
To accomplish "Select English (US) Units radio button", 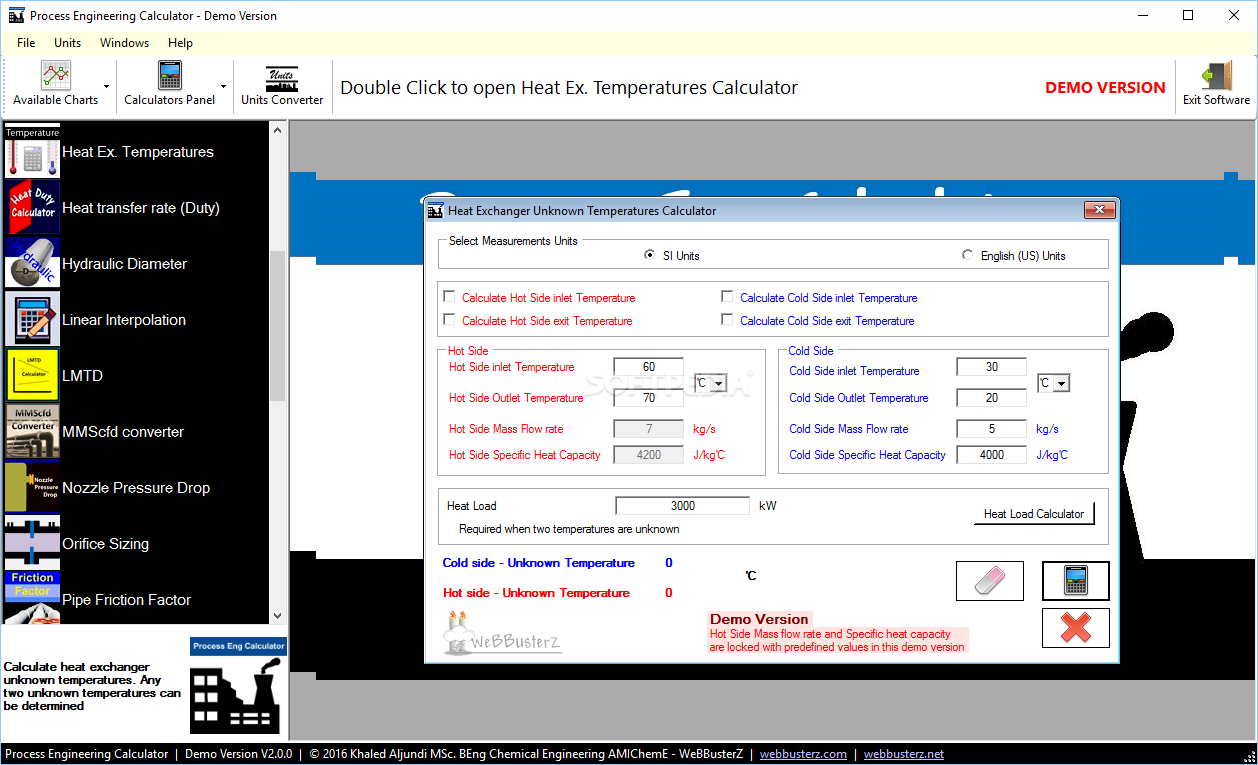I will pyautogui.click(x=967, y=255).
